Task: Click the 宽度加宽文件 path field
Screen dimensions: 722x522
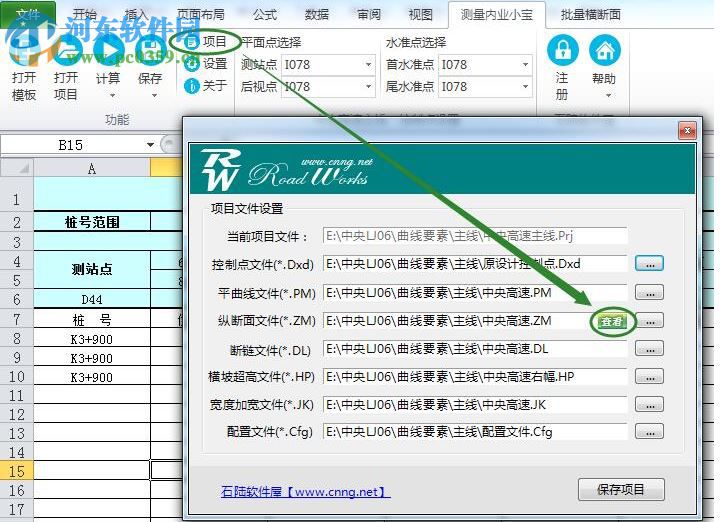Action: pyautogui.click(x=475, y=404)
